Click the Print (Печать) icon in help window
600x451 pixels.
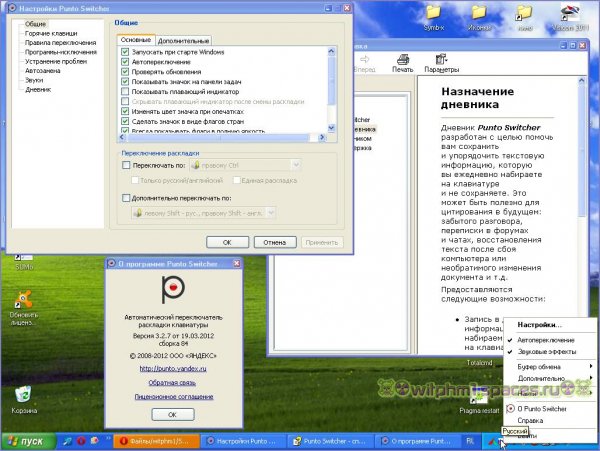403,63
